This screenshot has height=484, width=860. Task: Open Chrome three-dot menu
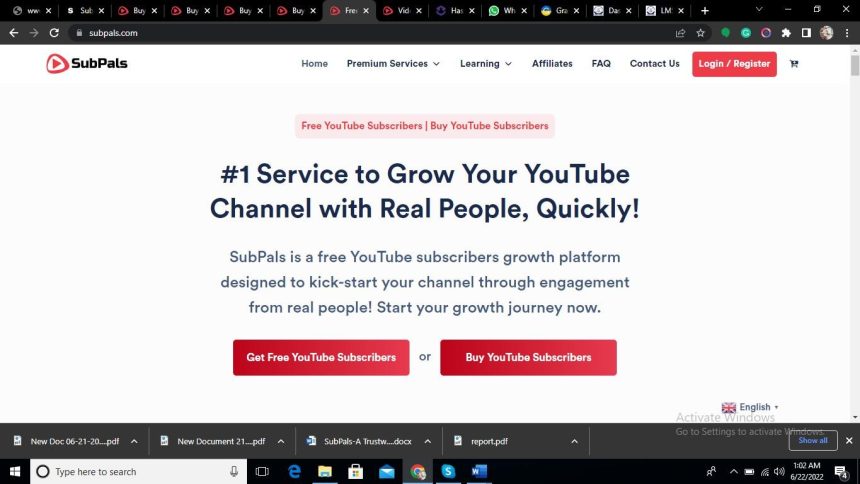847,33
